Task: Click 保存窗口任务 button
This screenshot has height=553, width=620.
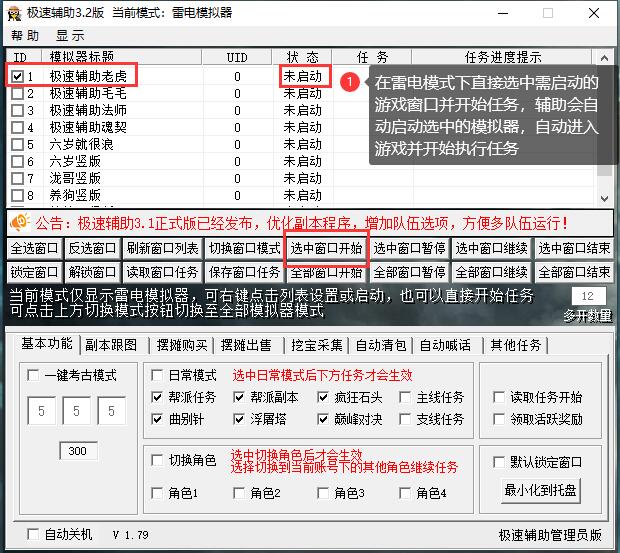Action: (x=244, y=272)
